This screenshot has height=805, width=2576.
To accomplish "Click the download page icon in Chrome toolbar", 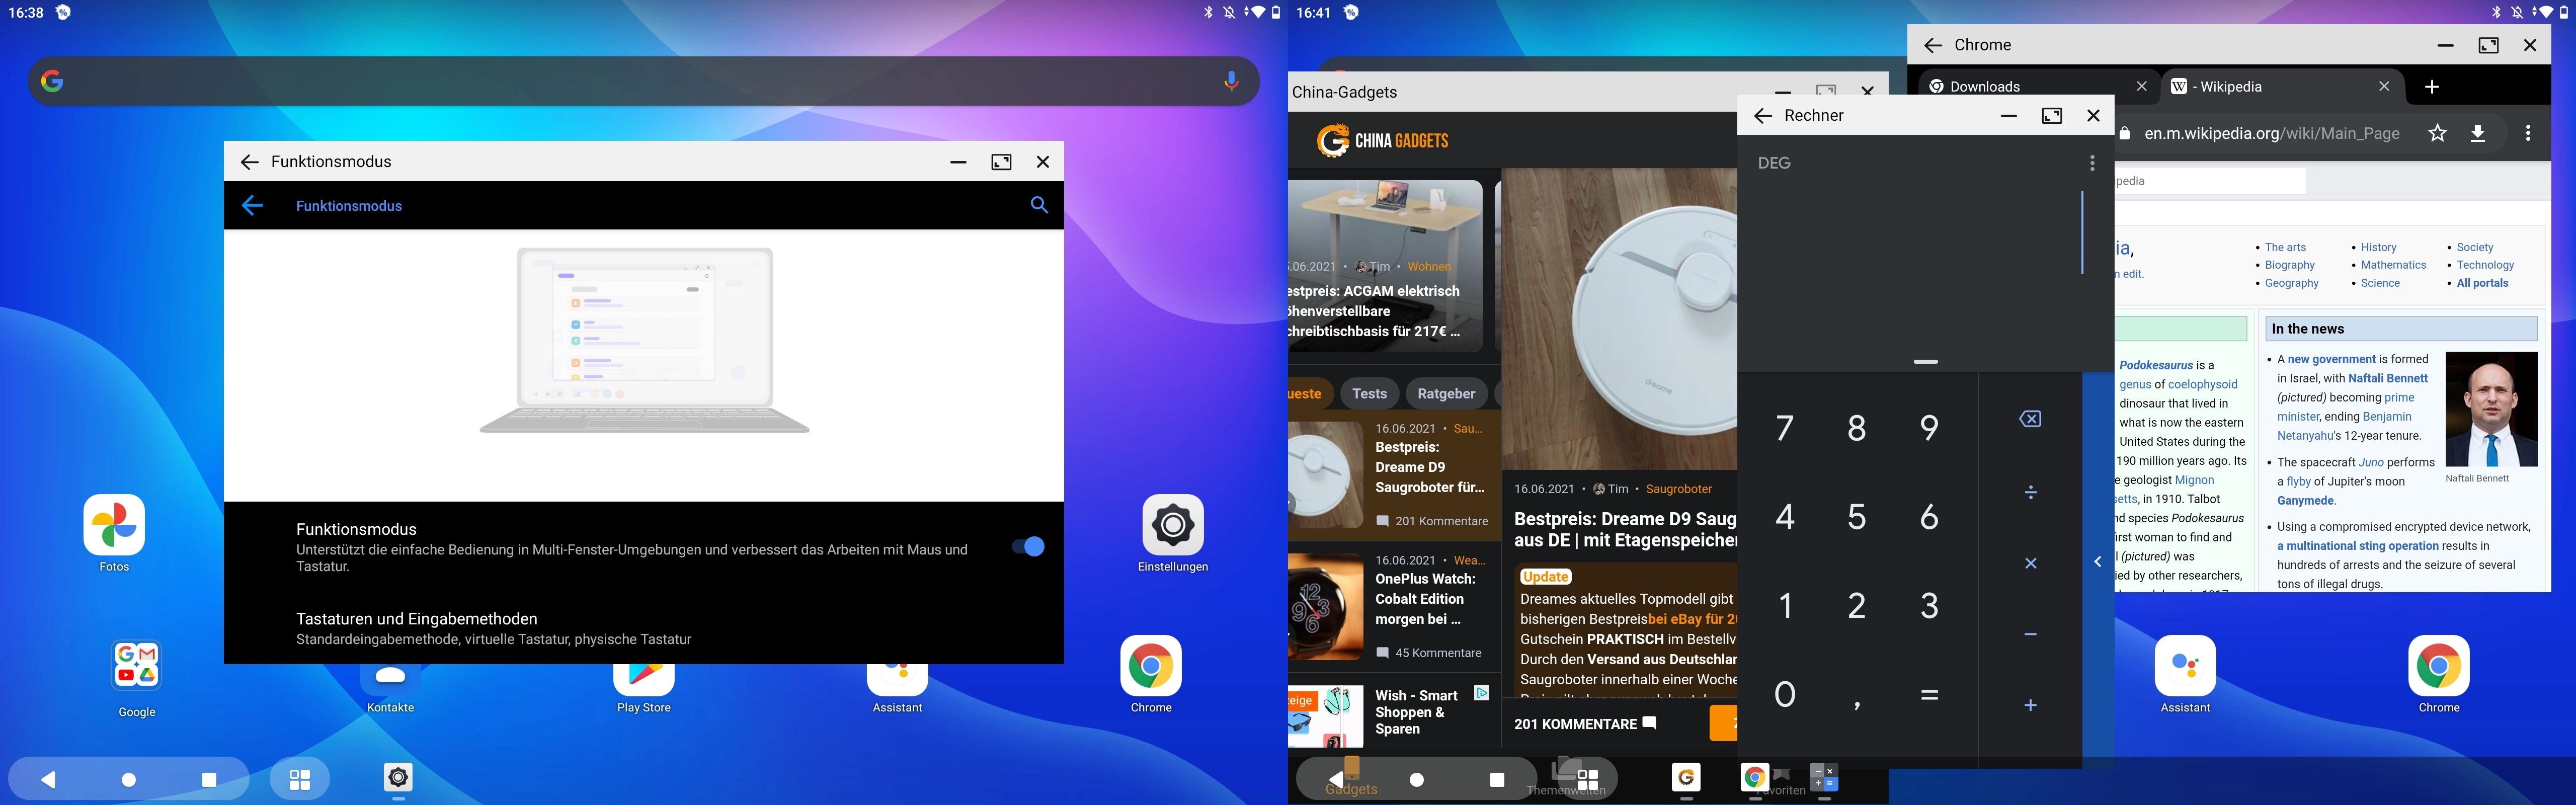I will [x=2478, y=133].
